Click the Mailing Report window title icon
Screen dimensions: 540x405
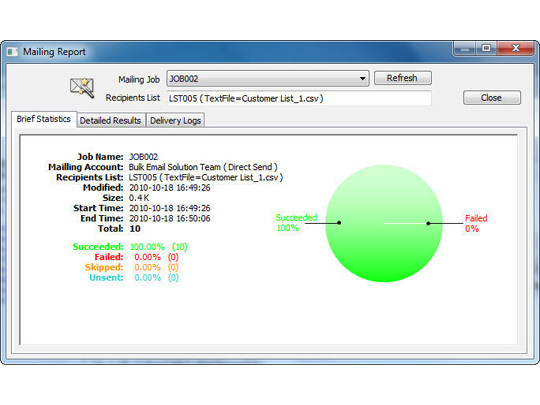[12, 52]
